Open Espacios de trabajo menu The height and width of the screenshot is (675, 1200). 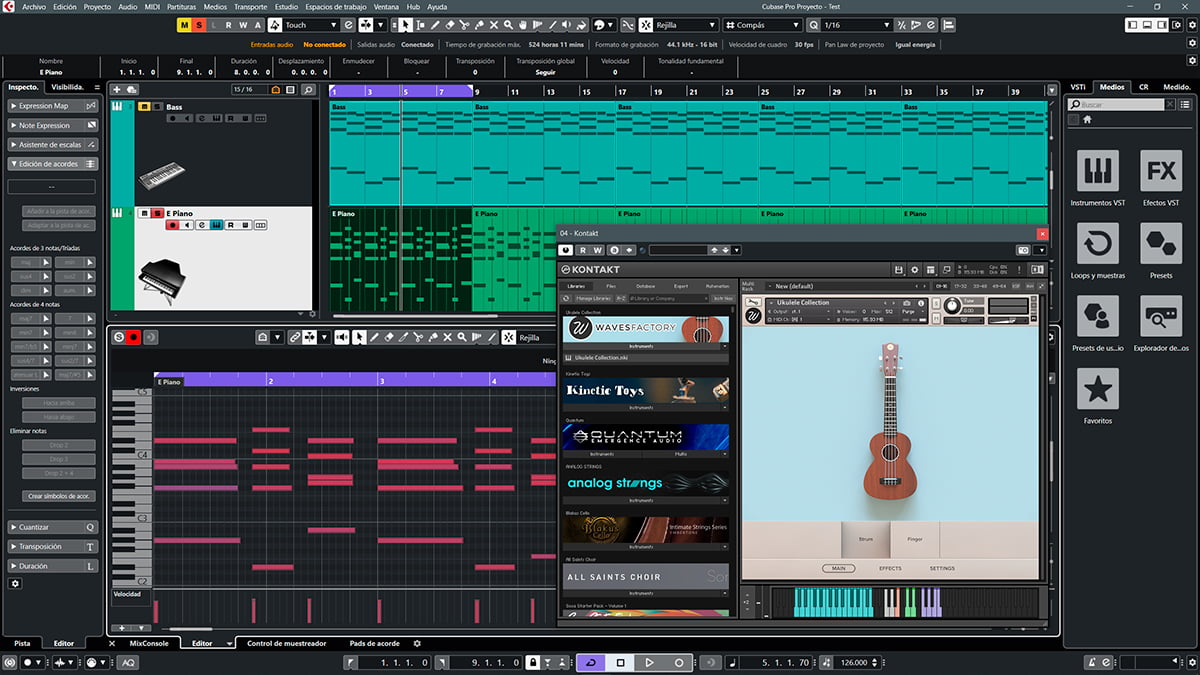[x=336, y=6]
